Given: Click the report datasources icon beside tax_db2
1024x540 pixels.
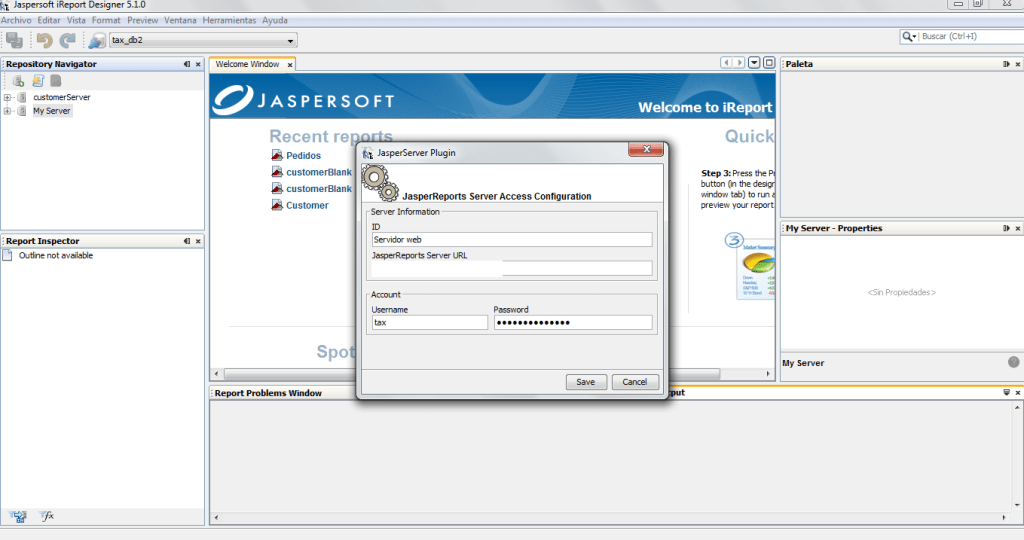Looking at the screenshot, I should [97, 40].
